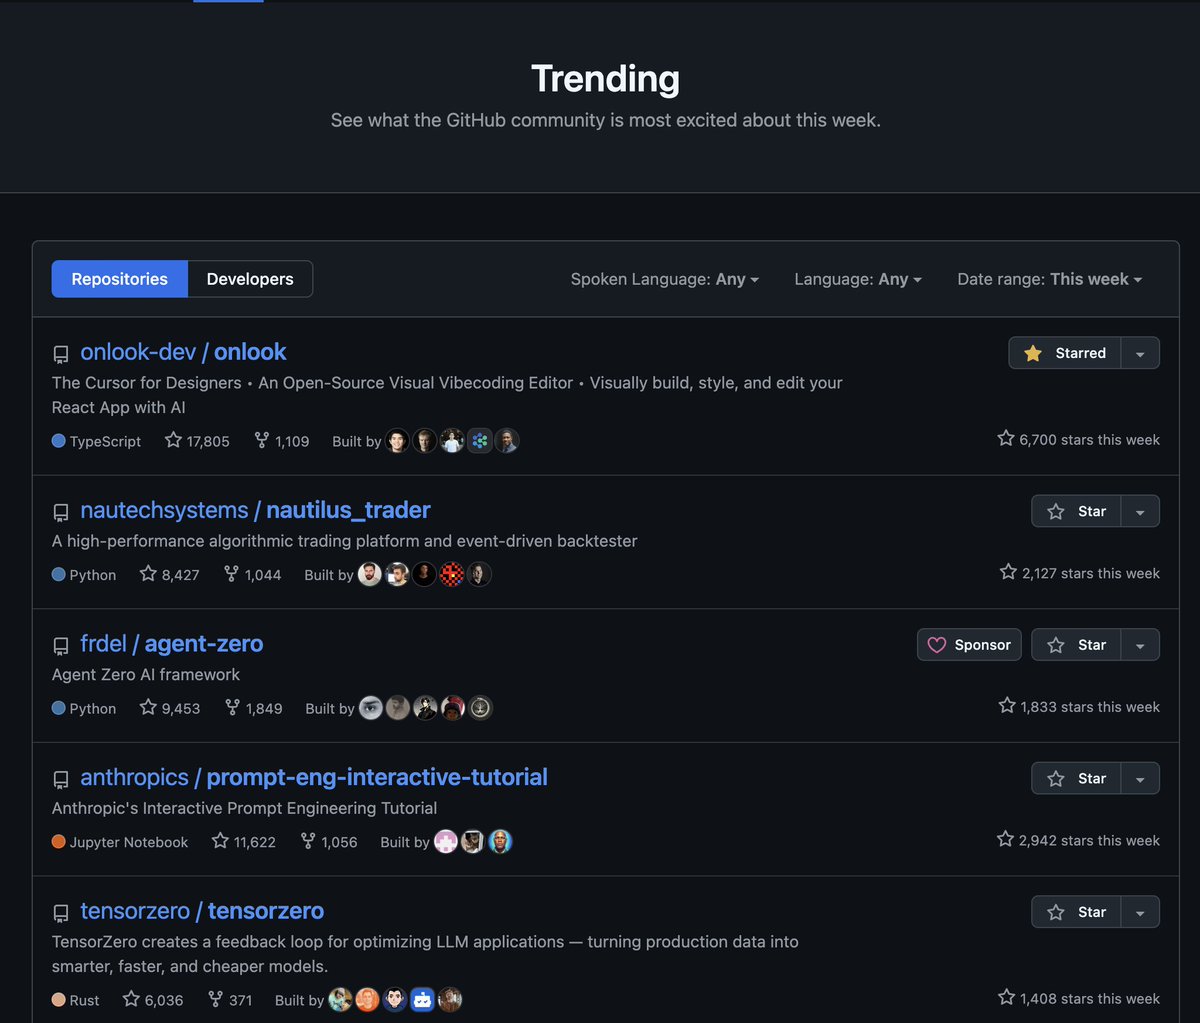Click first contributor avatar for agent-zero
The height and width of the screenshot is (1023, 1200).
pos(371,708)
